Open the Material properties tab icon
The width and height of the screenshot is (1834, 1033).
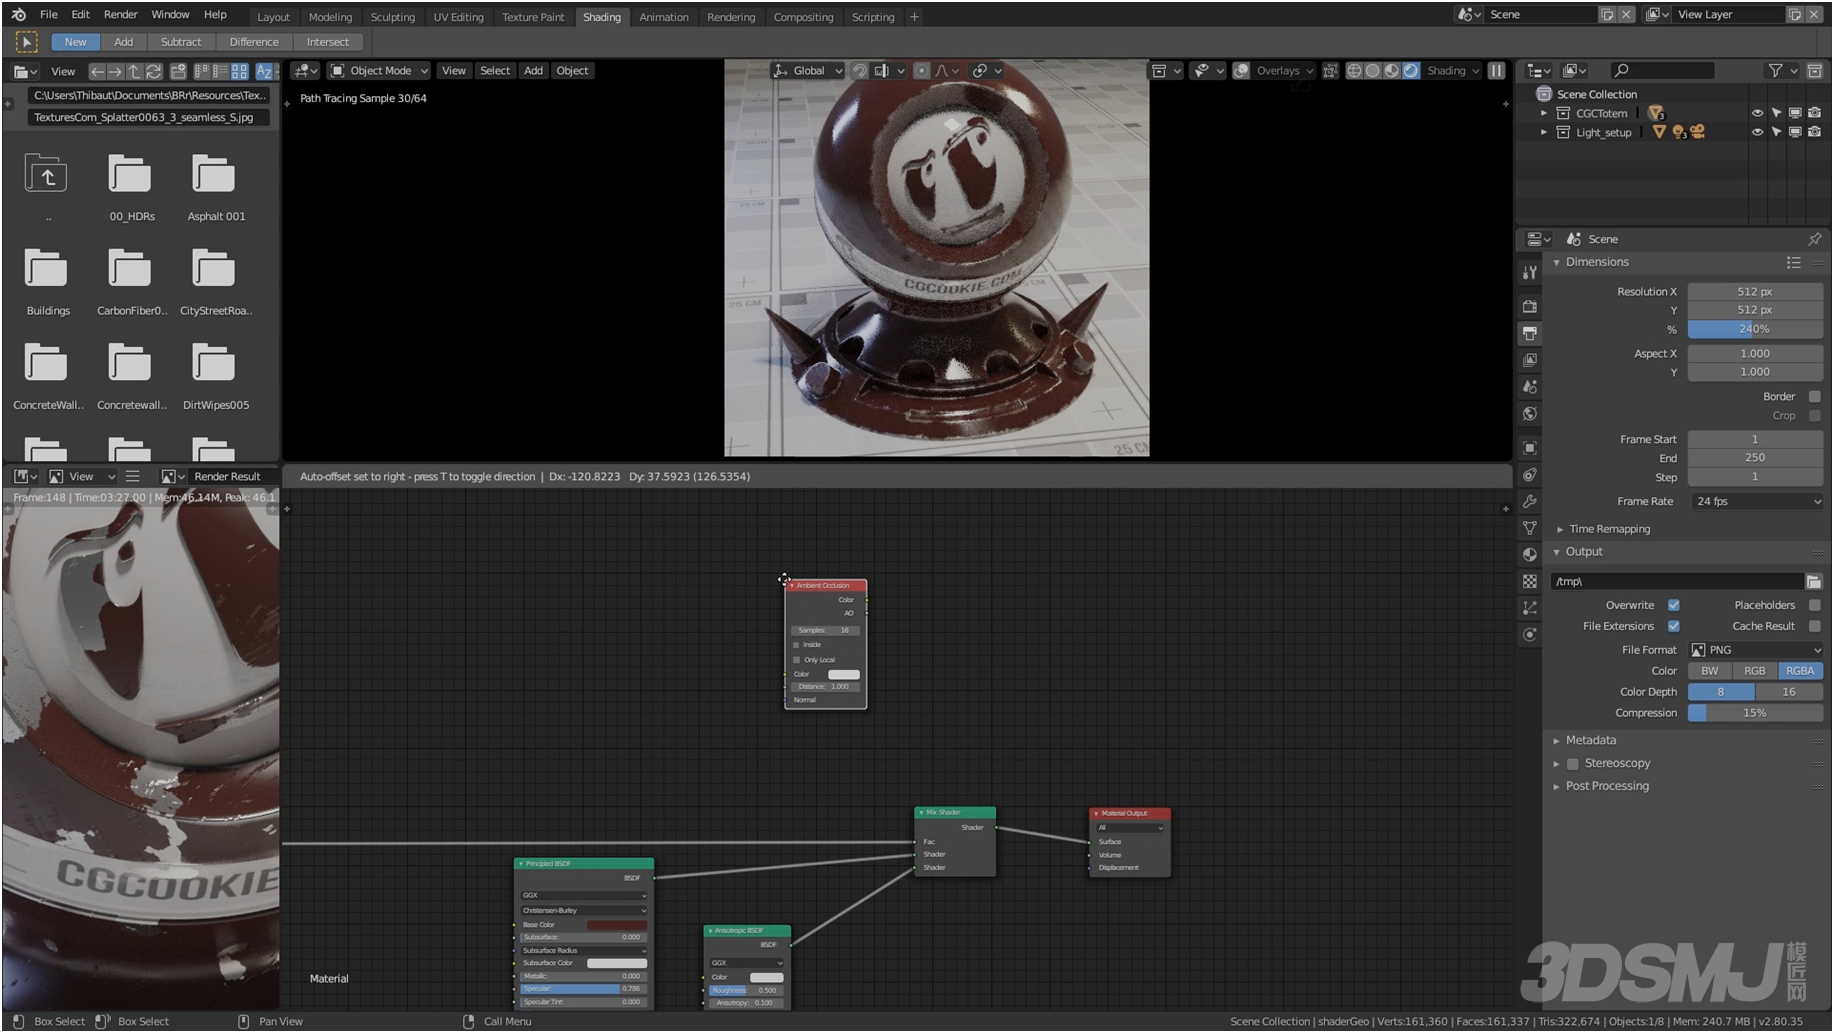pos(1530,555)
